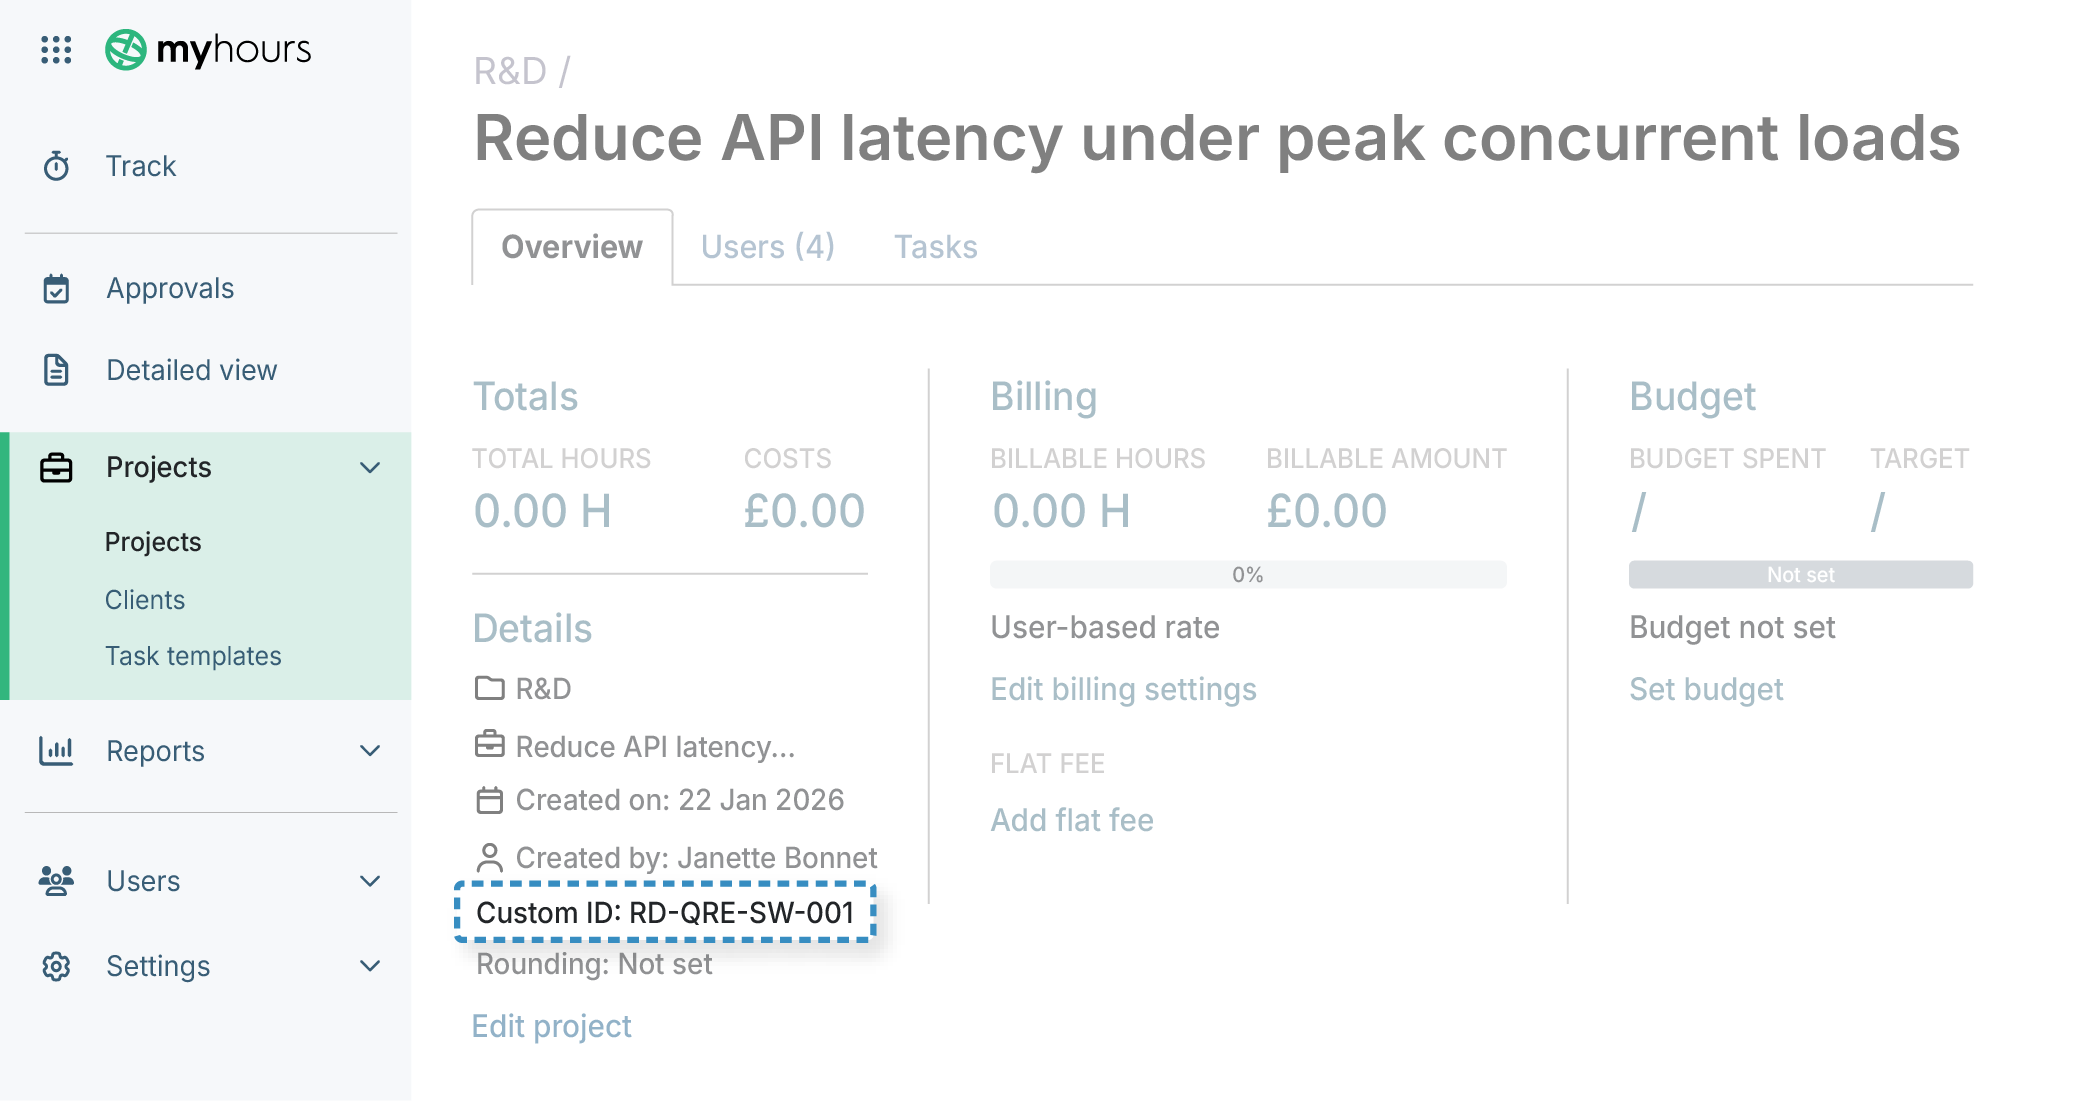Expand the Settings sidebar section
This screenshot has width=2100, height=1101.
coord(370,965)
